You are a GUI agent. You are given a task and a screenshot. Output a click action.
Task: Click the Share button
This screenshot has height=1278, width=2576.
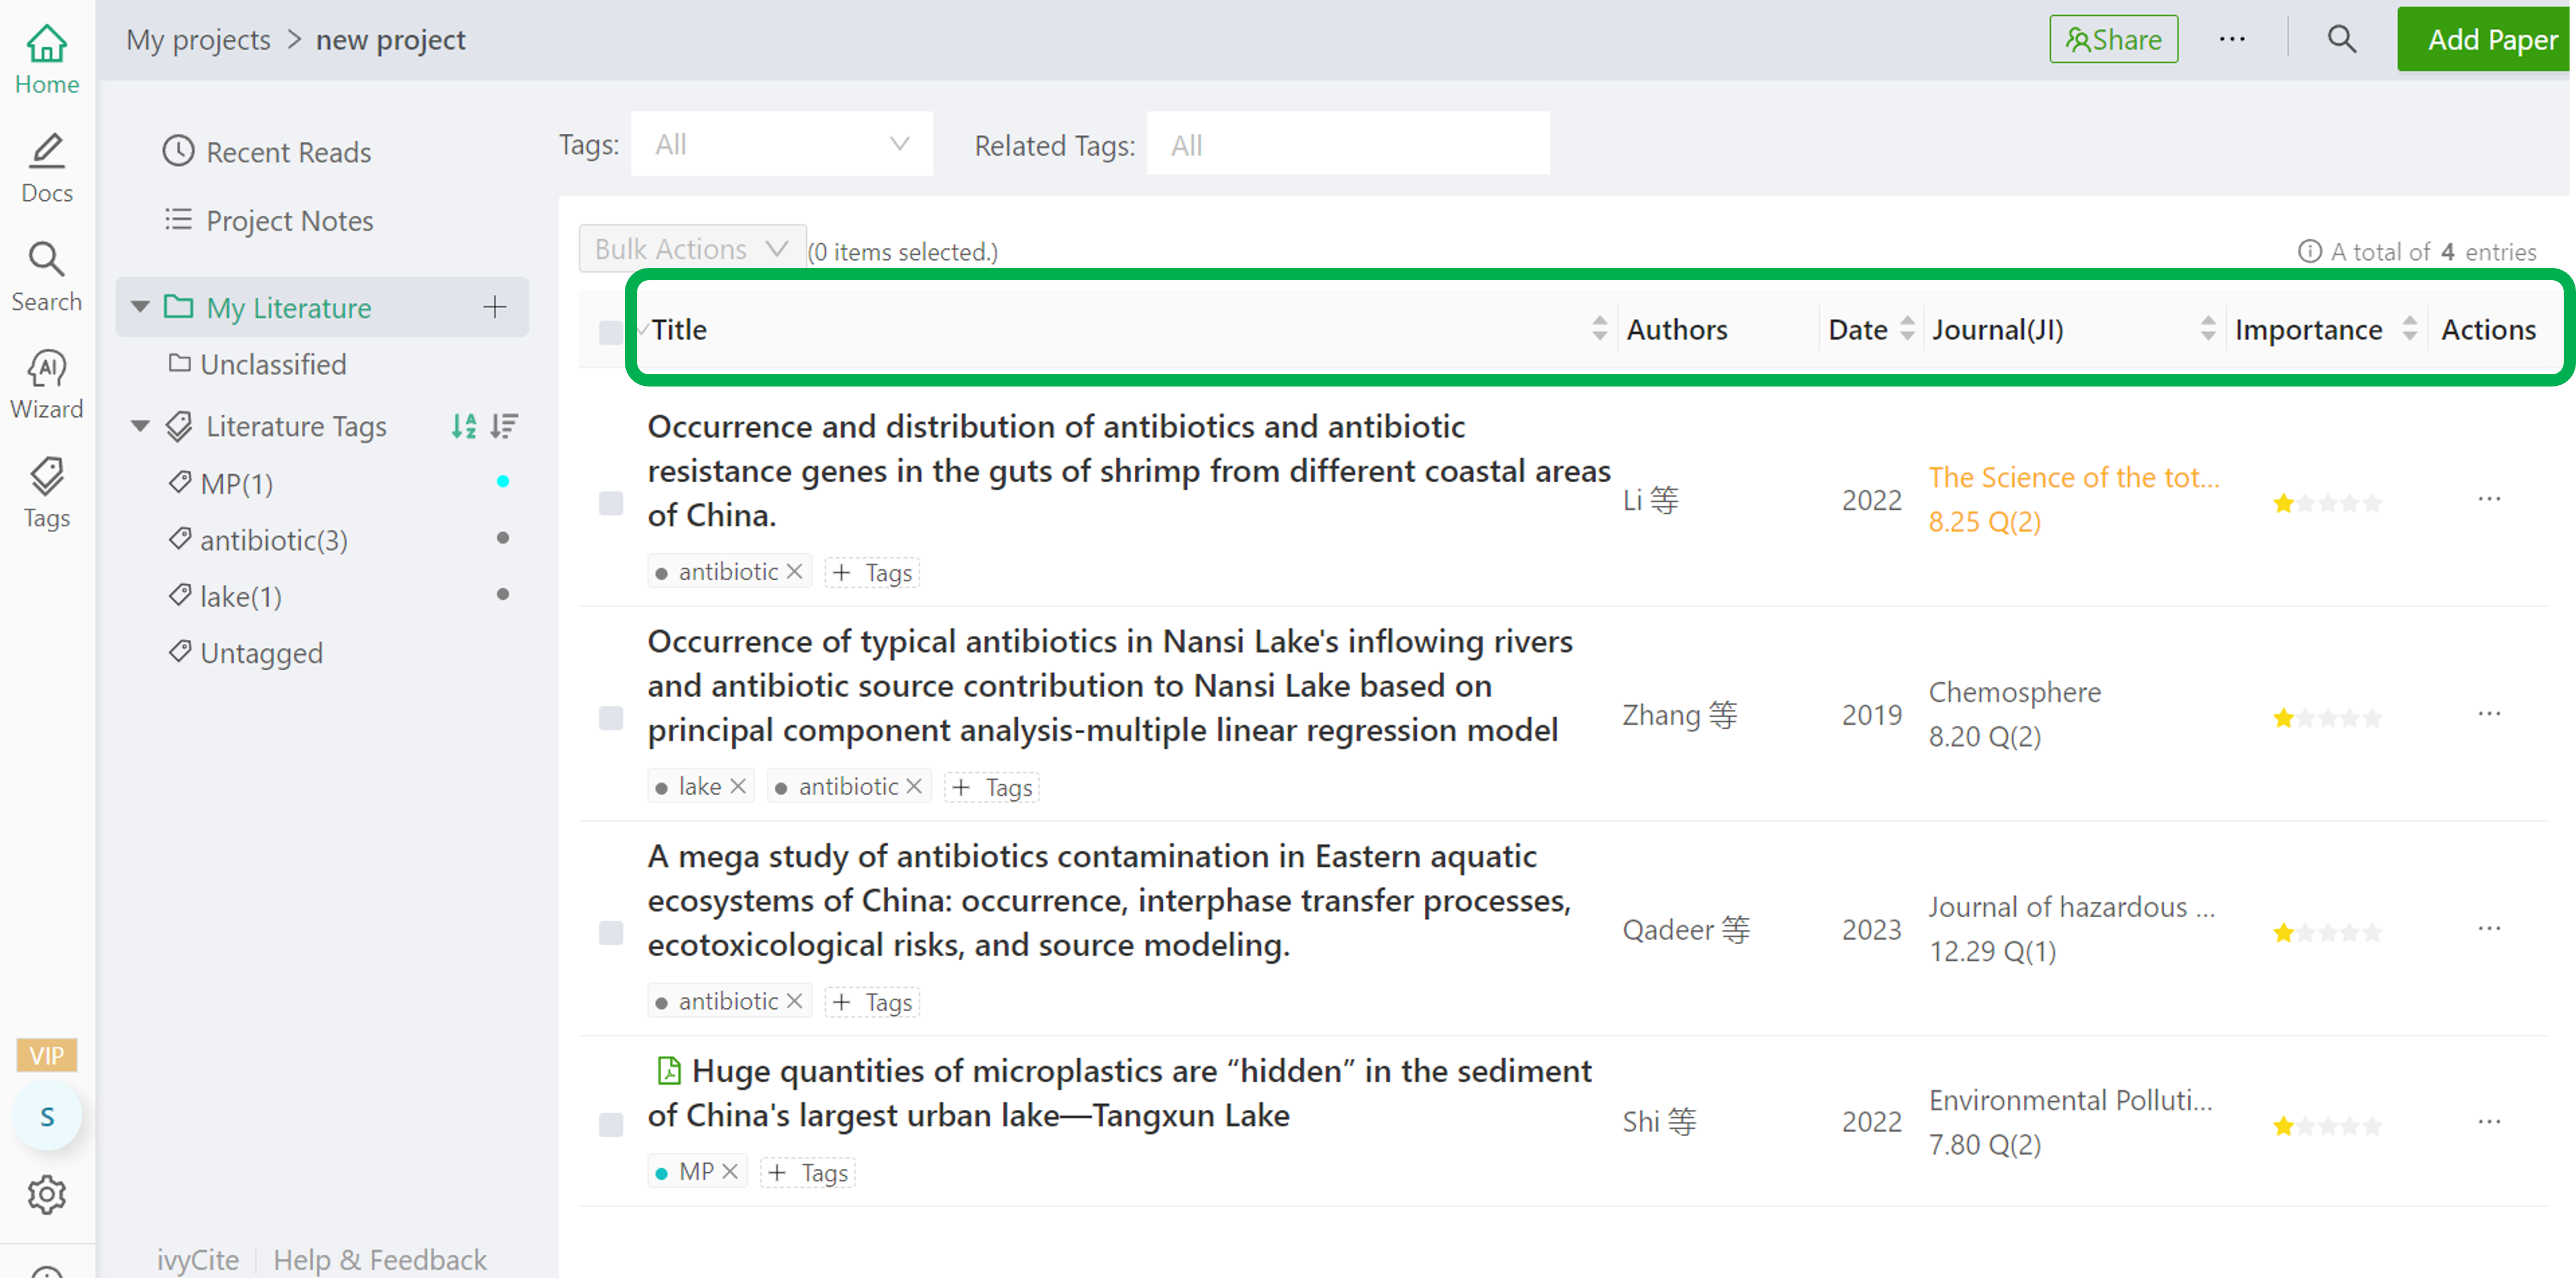point(2113,39)
